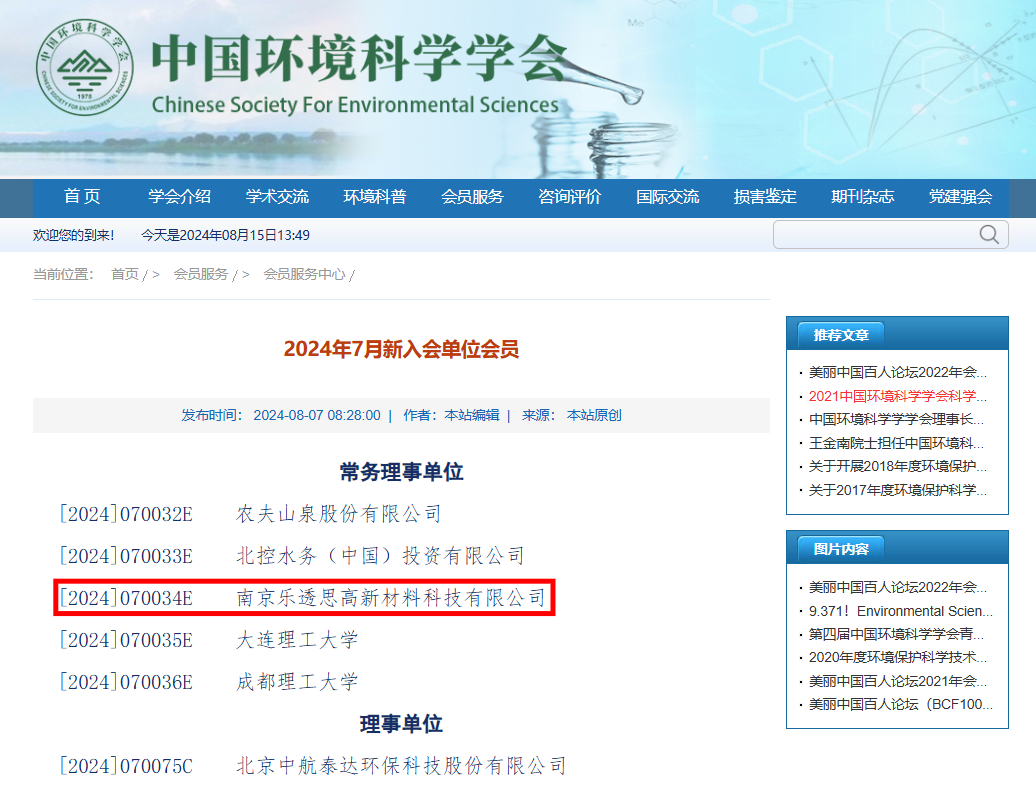Select the 损害鉴定 menu item
Screen dimensions: 1036x785
click(x=765, y=196)
